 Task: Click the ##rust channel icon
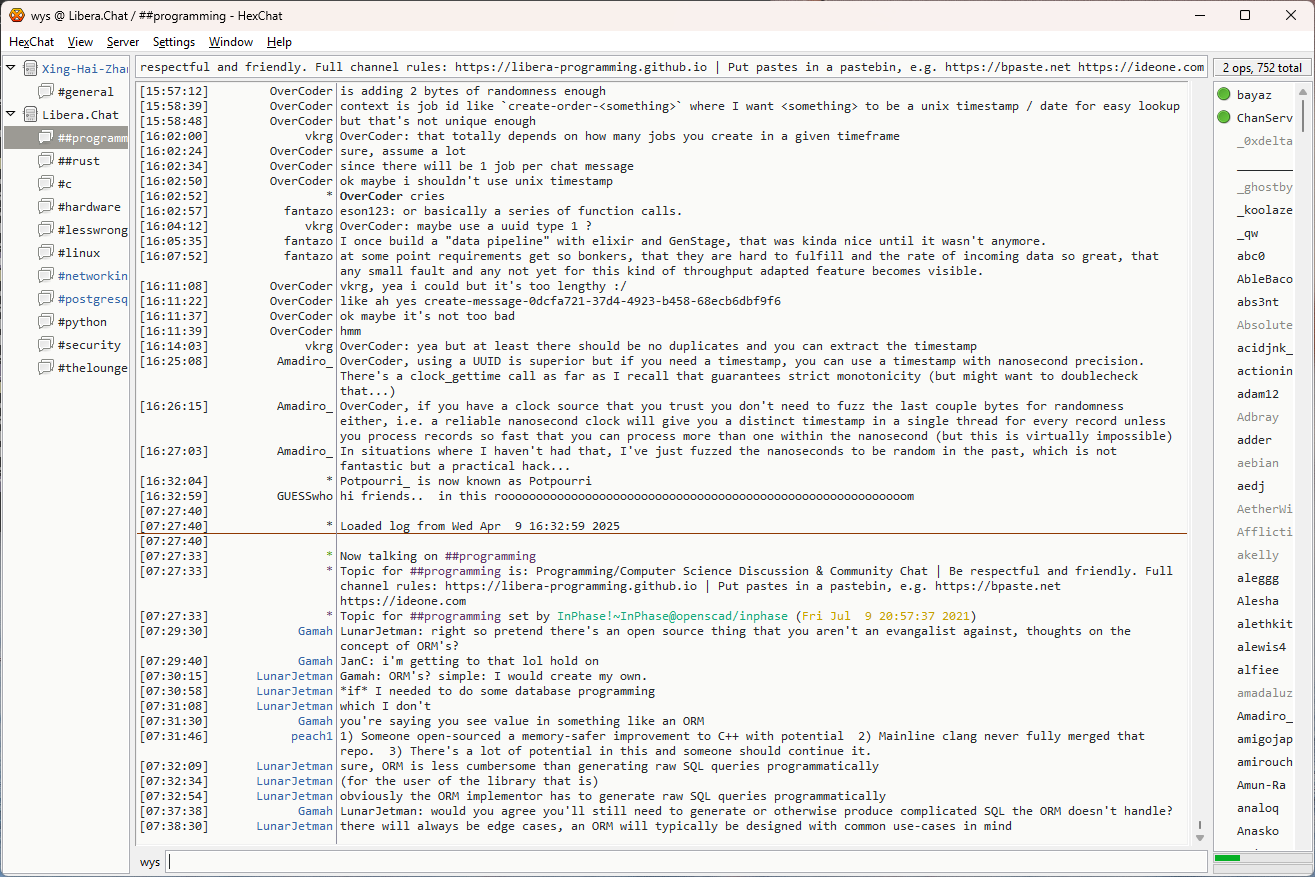[46, 161]
